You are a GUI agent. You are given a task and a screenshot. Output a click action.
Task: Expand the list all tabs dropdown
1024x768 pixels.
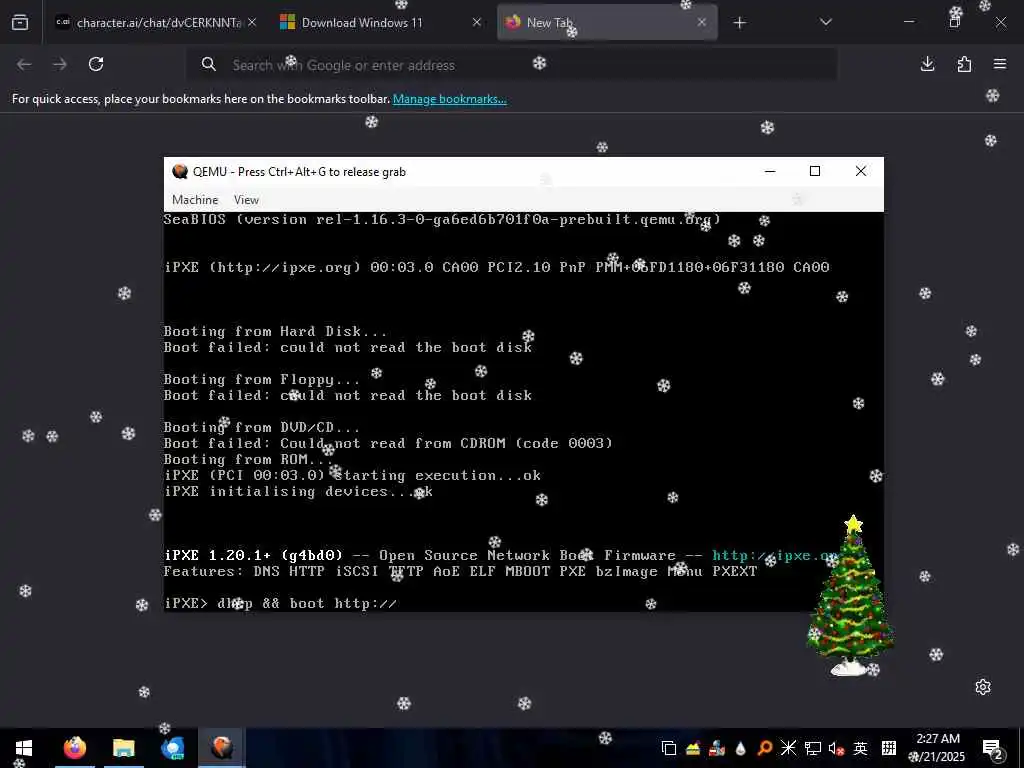[825, 22]
